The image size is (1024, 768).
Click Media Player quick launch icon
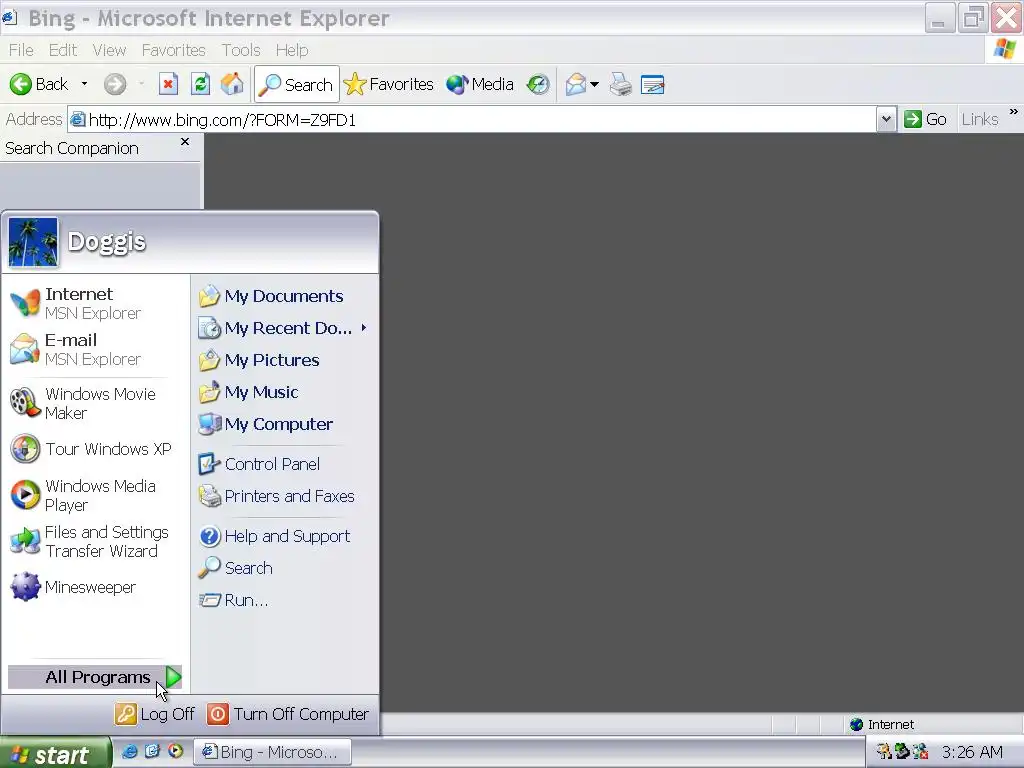[175, 752]
